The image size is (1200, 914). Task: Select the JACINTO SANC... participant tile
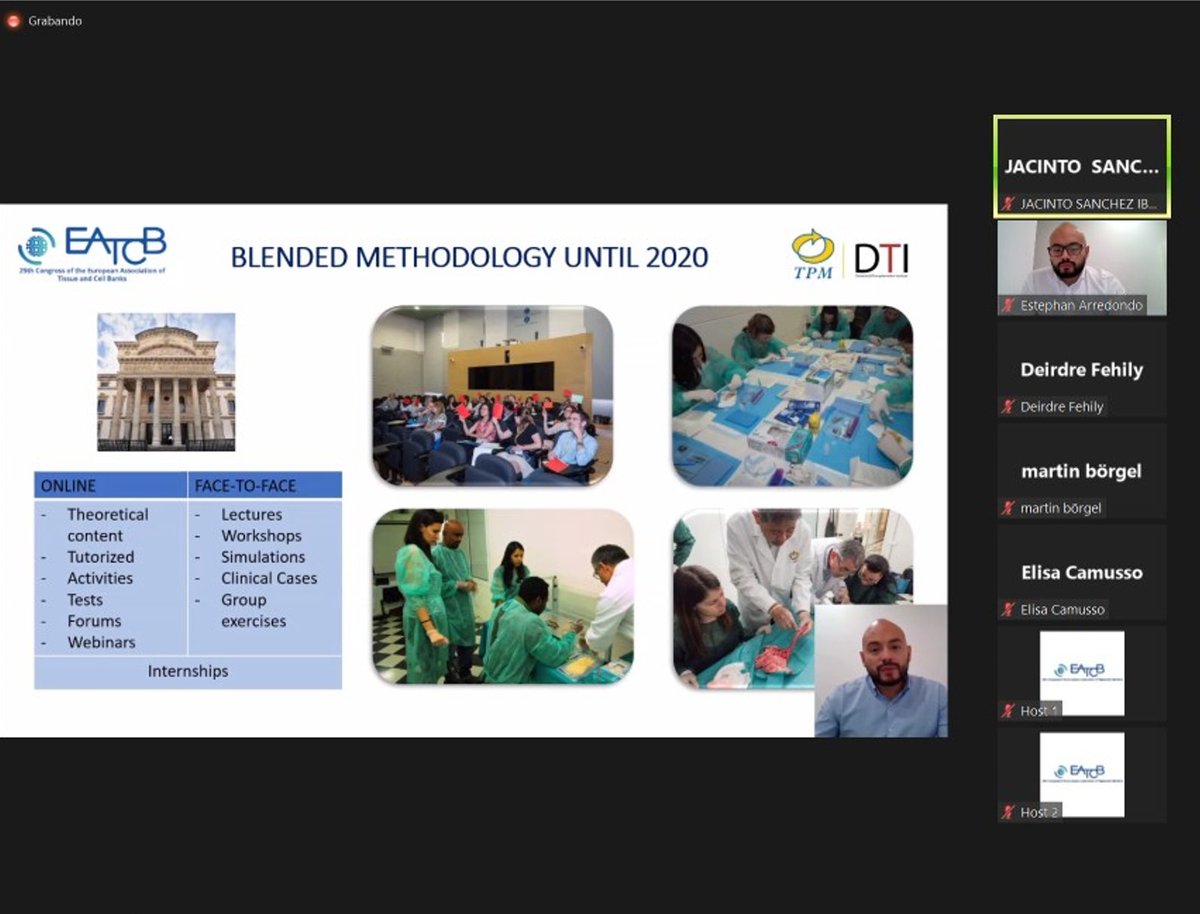click(1081, 167)
